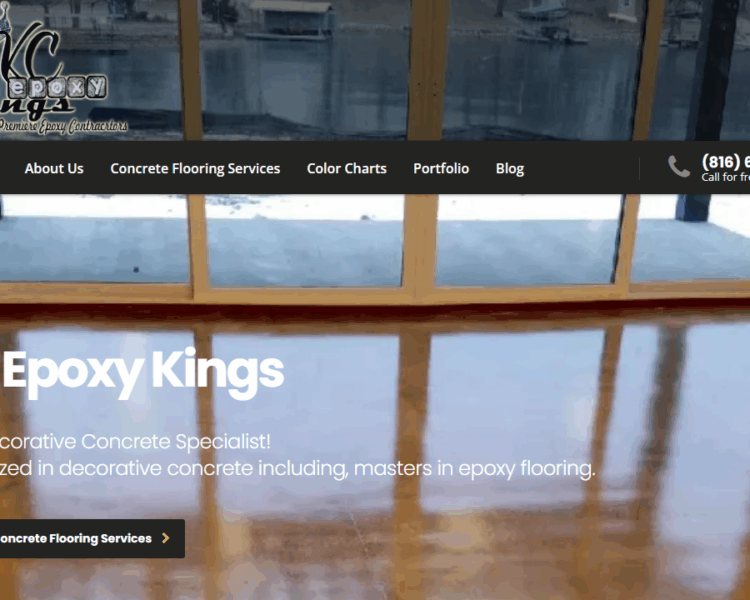The height and width of the screenshot is (600, 750).
Task: Click the (816) phone number
Action: tap(726, 162)
